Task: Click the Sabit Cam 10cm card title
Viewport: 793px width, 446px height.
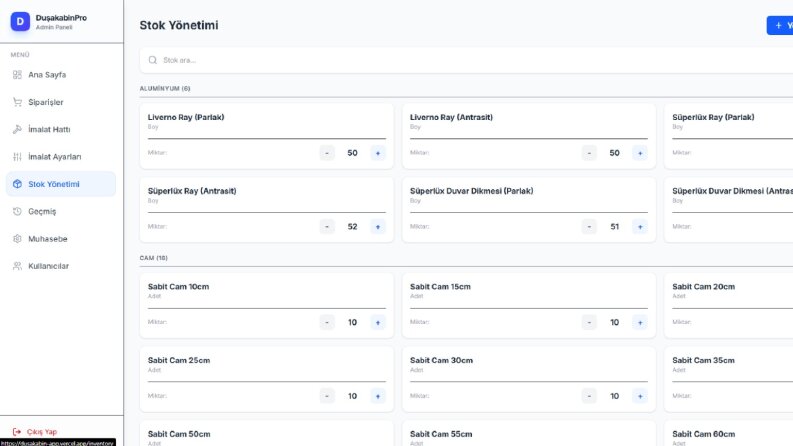Action: 179,286
